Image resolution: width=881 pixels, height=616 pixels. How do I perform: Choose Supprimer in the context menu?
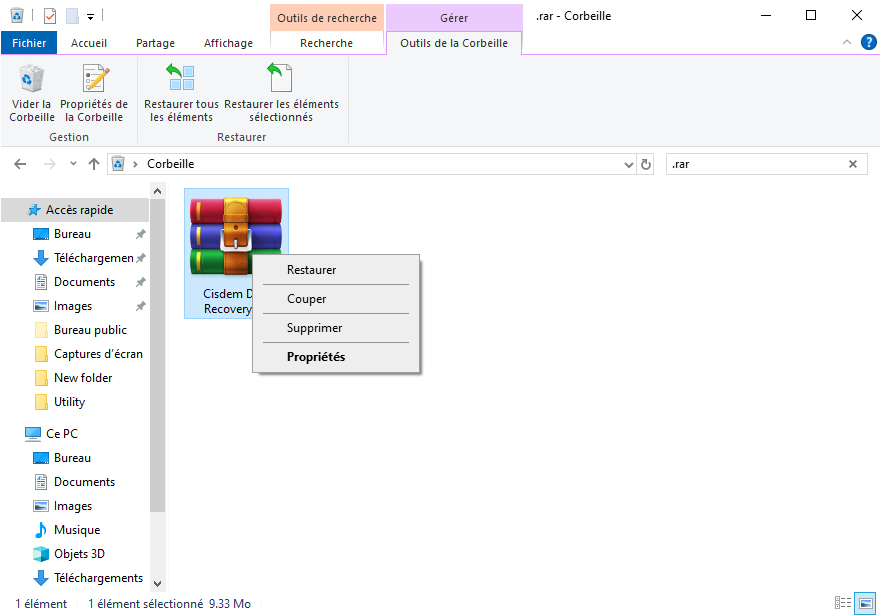(x=336, y=328)
